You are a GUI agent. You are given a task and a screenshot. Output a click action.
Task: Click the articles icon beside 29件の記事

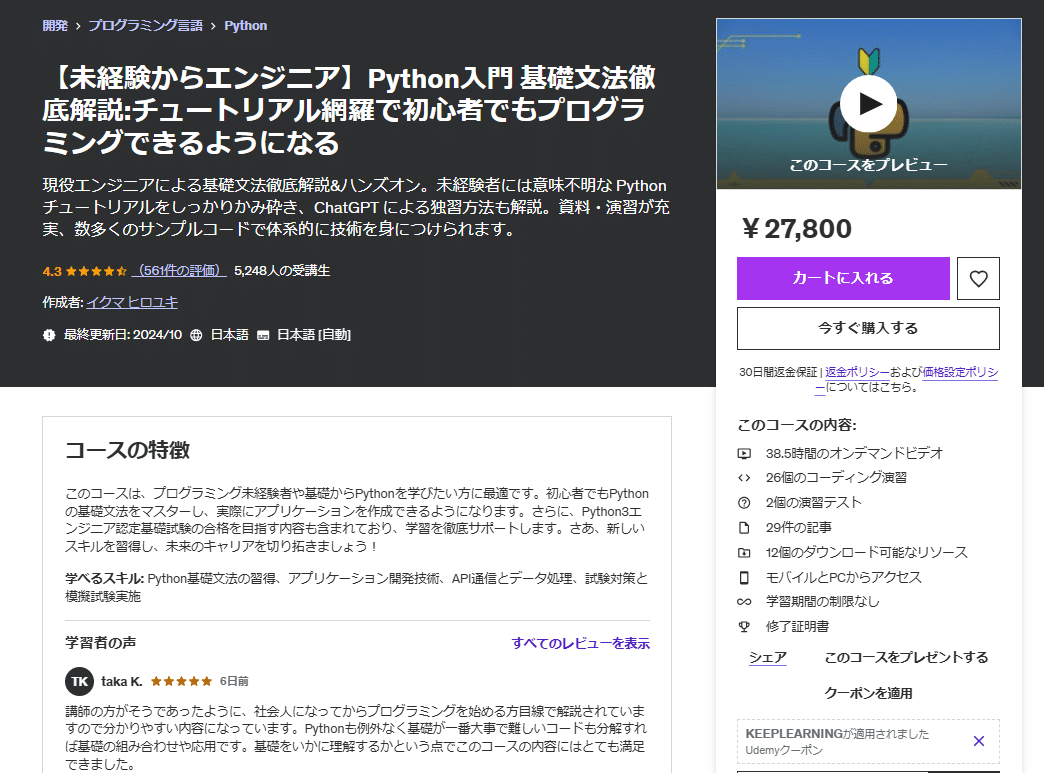[743, 527]
